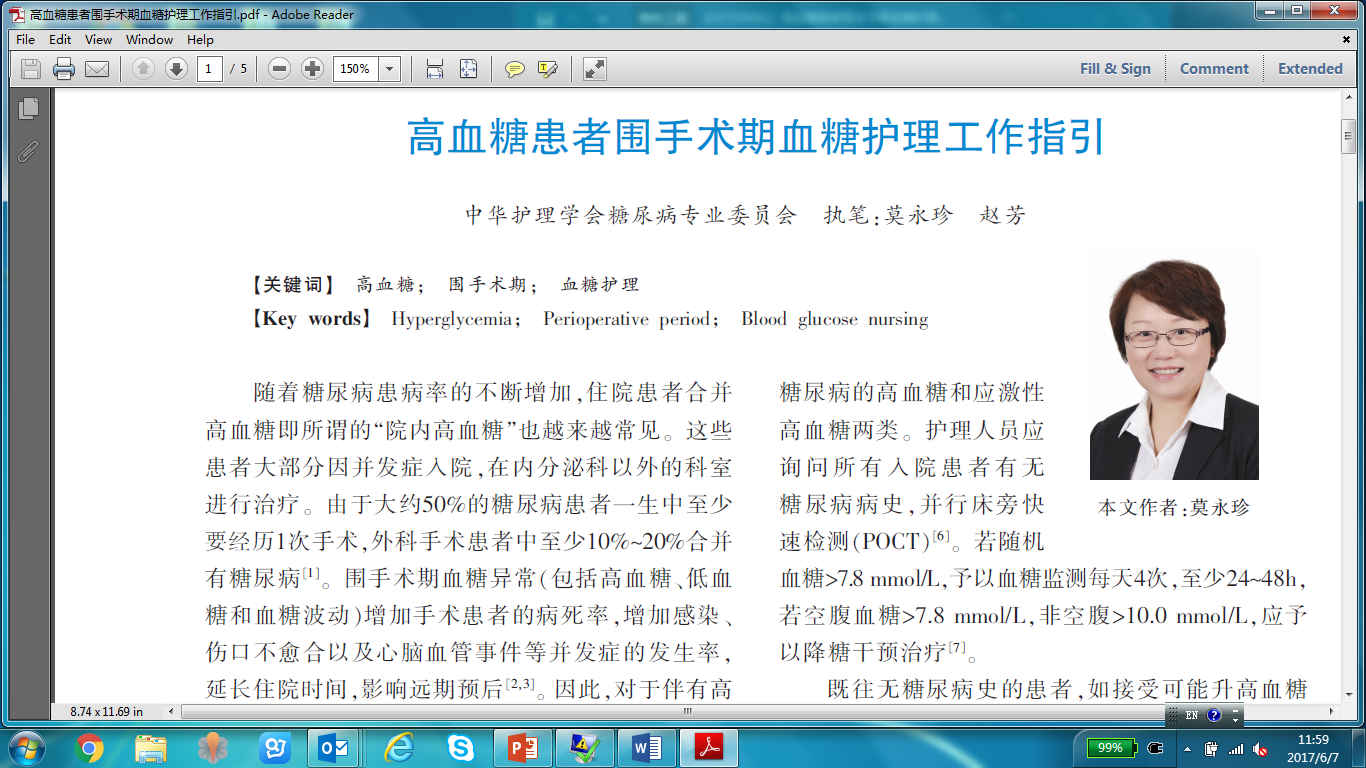The width and height of the screenshot is (1366, 768).
Task: Add a sticky note comment
Action: (x=515, y=69)
